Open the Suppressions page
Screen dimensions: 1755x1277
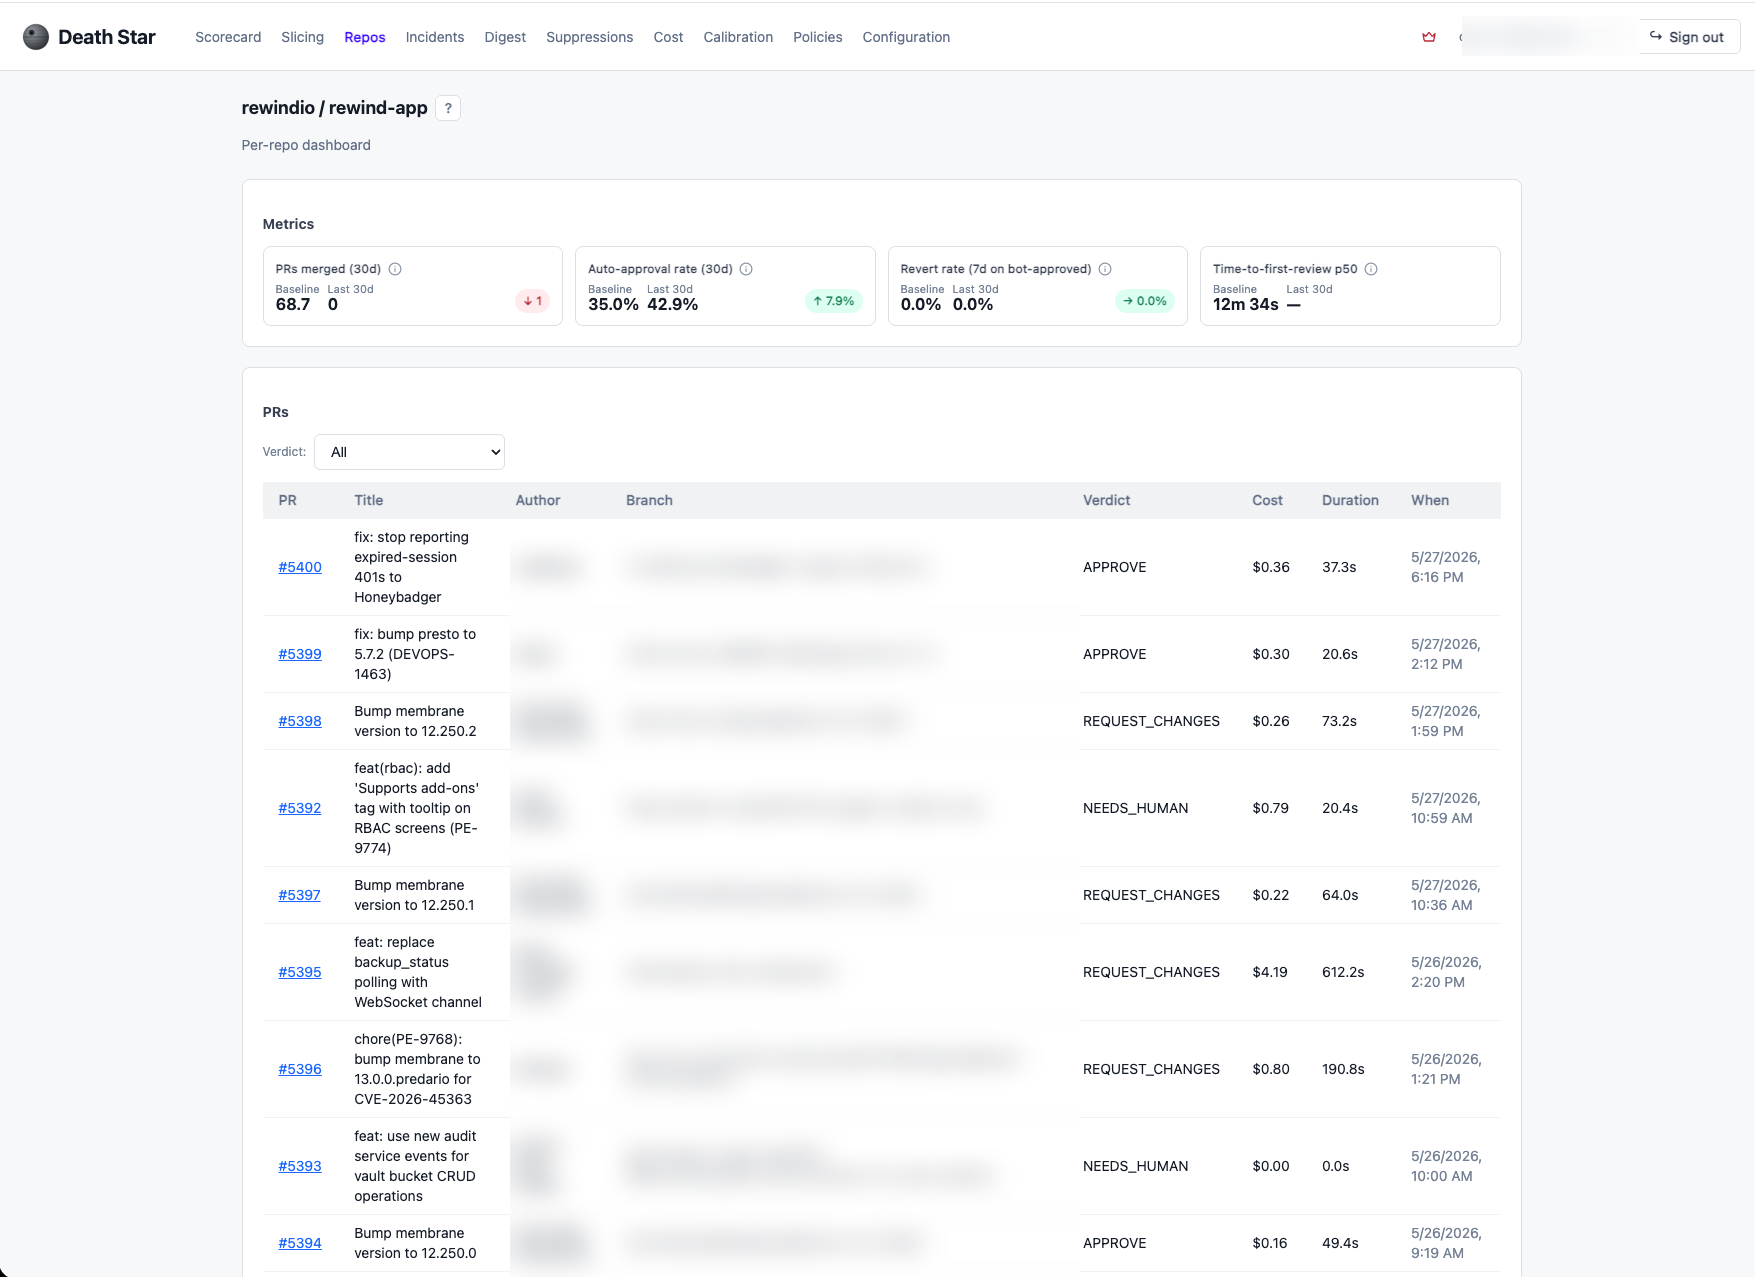click(590, 37)
